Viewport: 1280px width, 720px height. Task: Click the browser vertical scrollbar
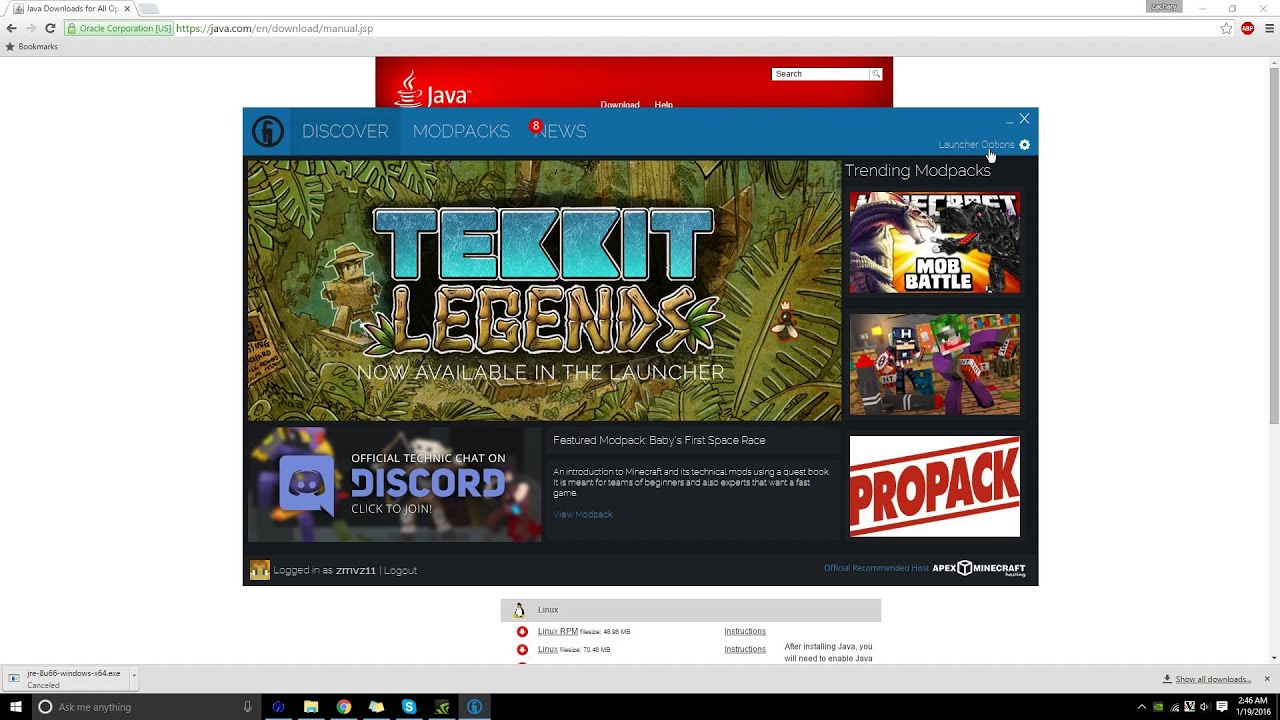point(1274,242)
